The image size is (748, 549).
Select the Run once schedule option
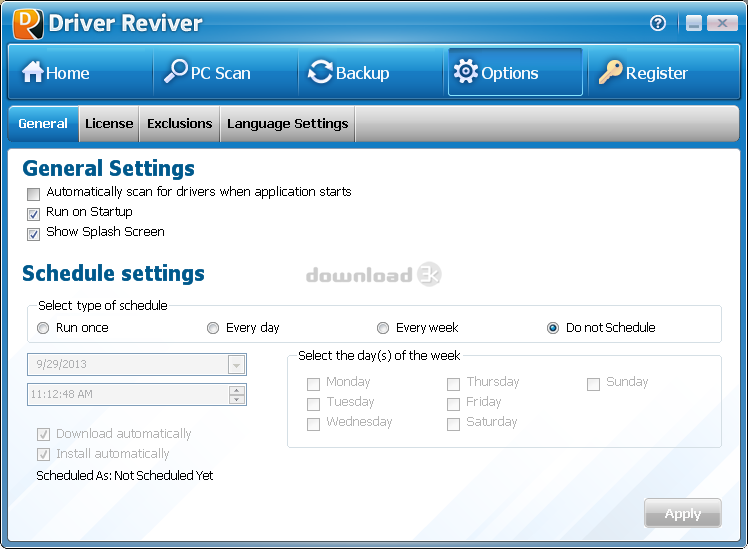tap(43, 328)
